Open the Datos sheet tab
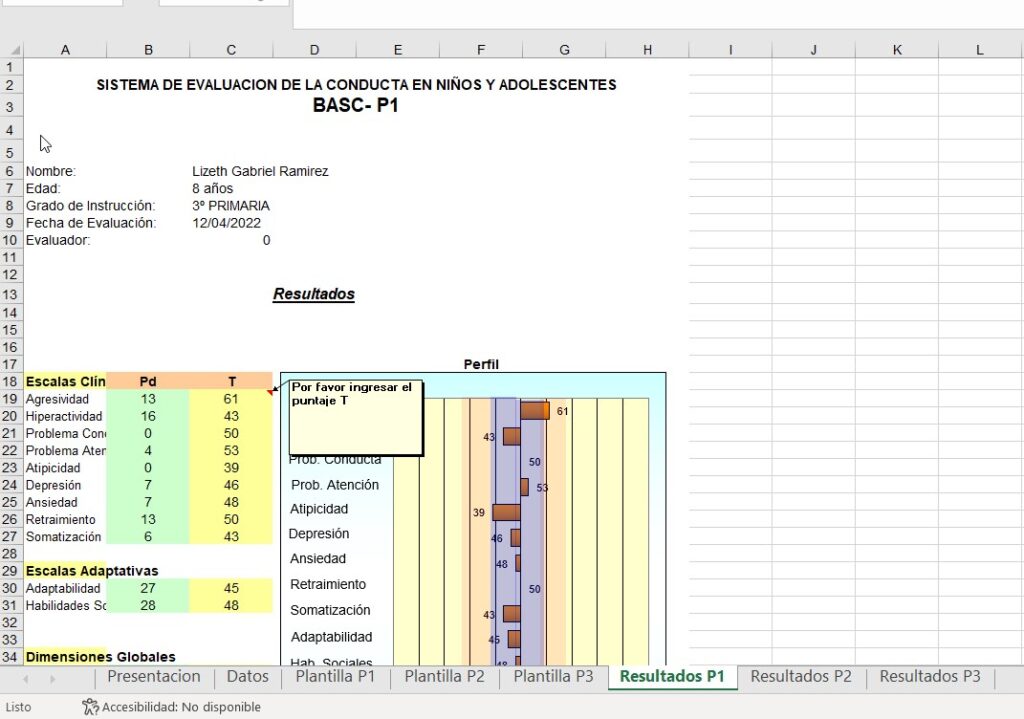 [x=247, y=676]
